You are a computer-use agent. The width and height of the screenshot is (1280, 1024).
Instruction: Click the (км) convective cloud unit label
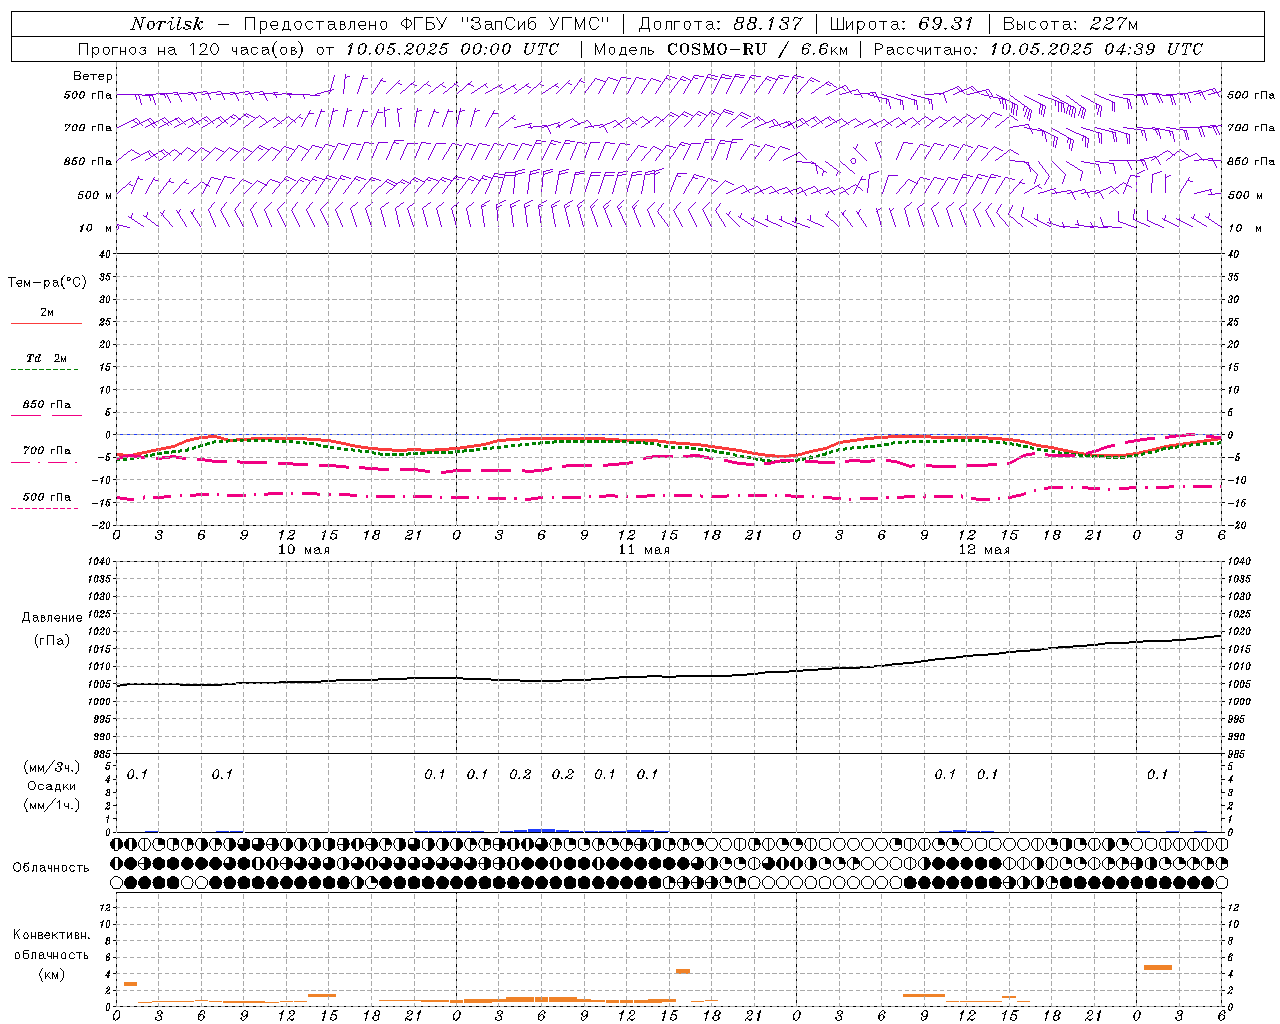(x=52, y=974)
